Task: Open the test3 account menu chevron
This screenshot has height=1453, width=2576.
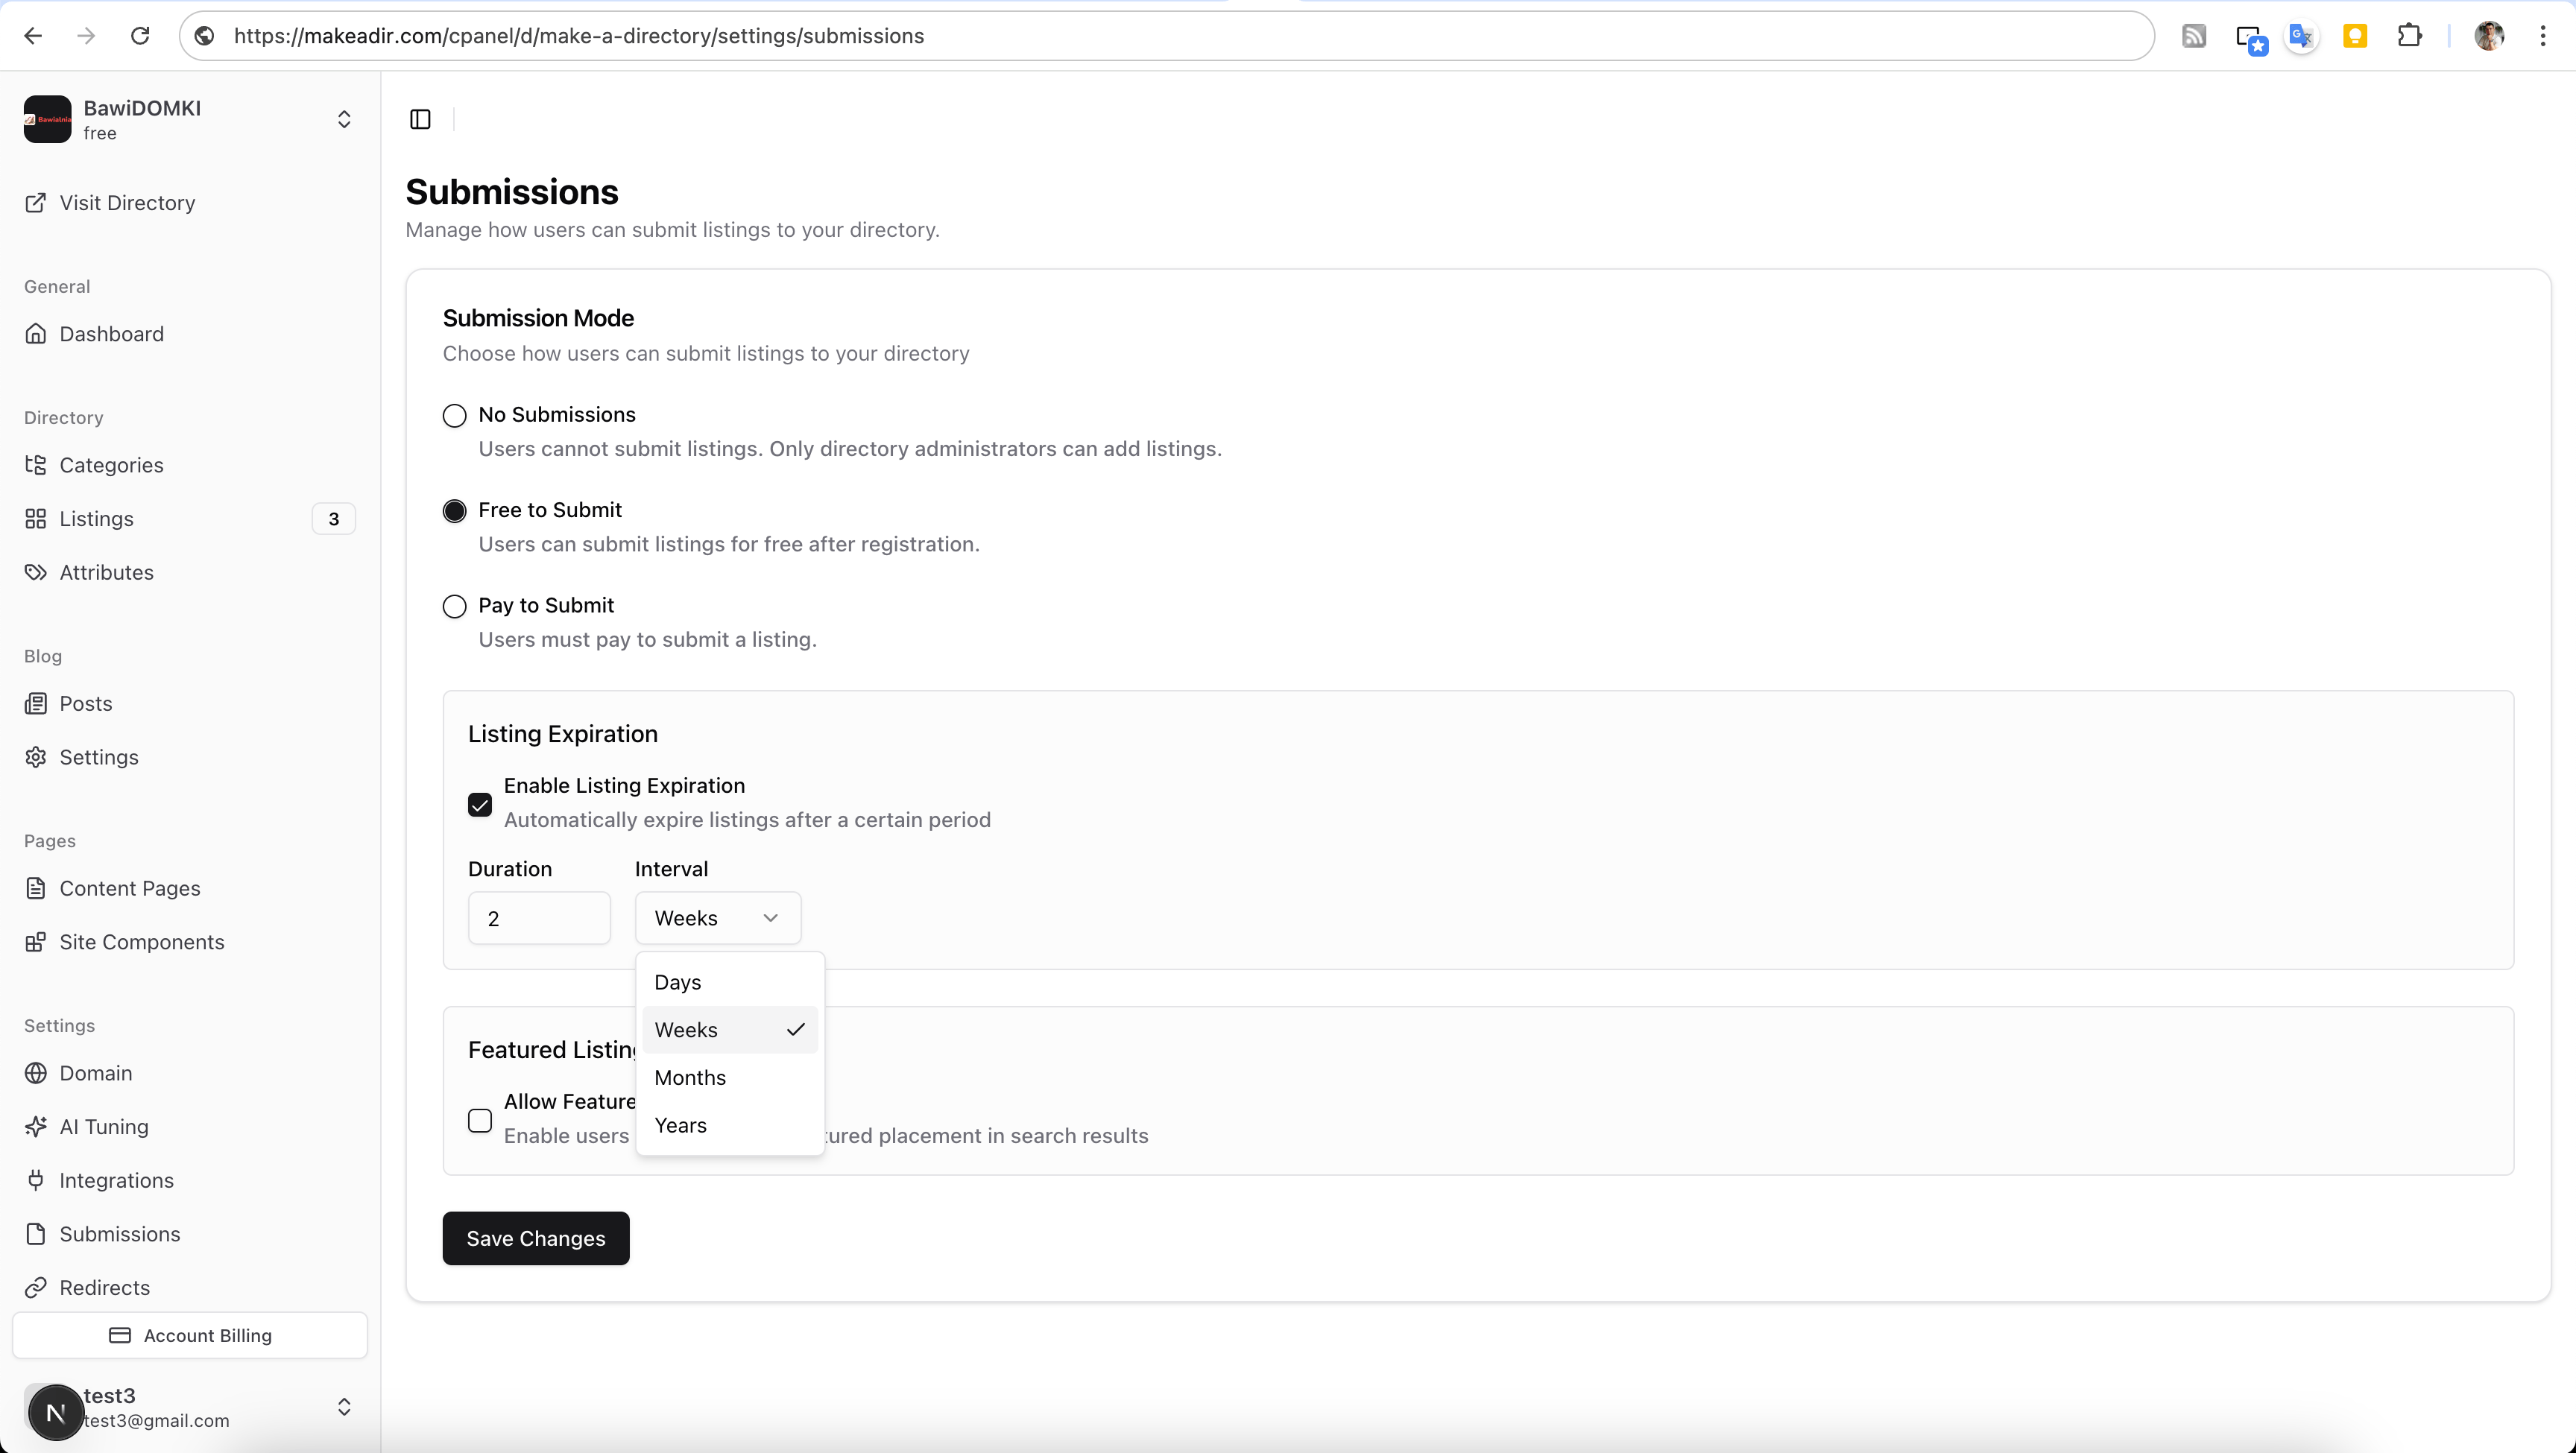Action: click(343, 1407)
